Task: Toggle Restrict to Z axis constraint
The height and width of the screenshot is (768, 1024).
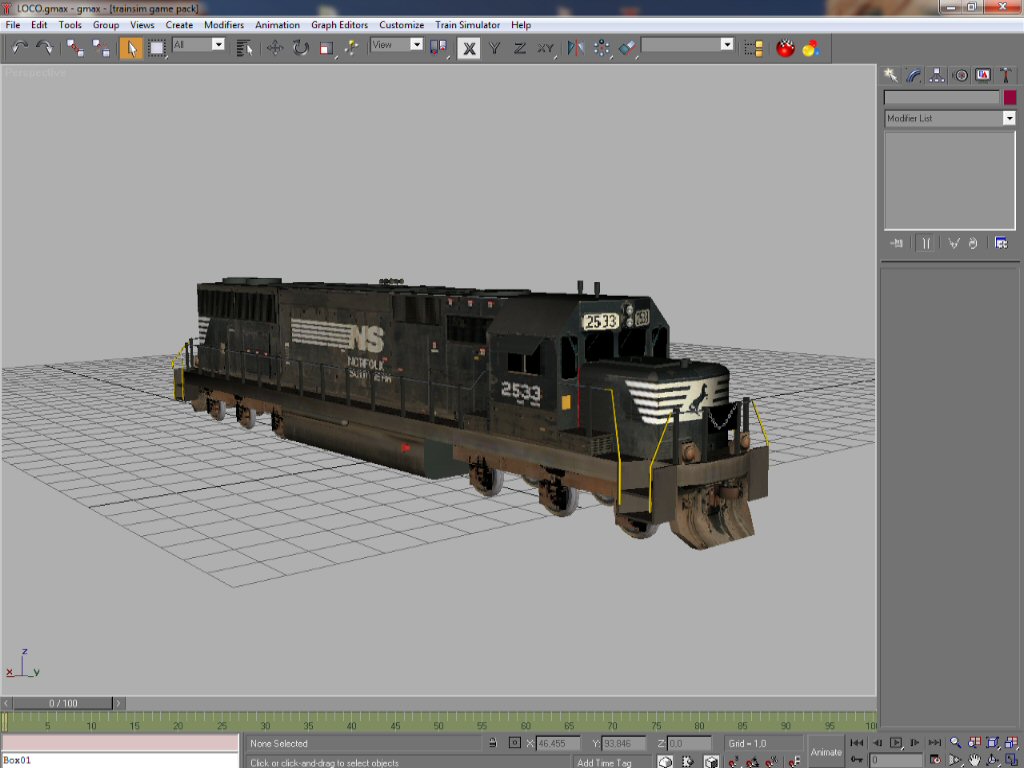Action: click(x=520, y=48)
